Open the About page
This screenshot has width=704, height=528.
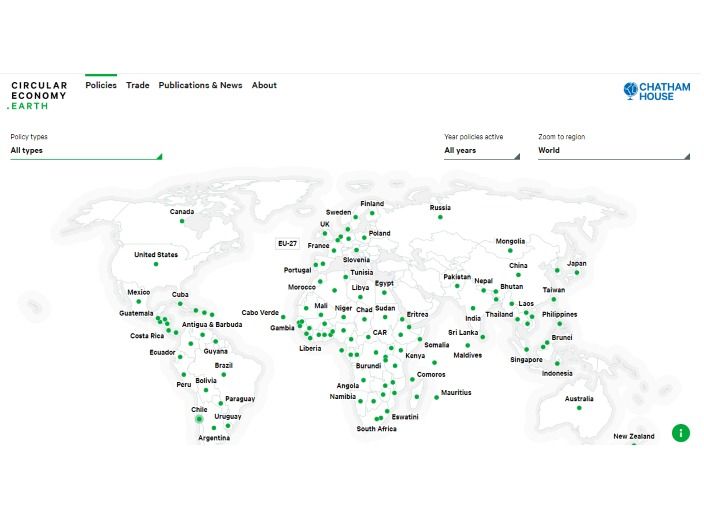point(264,85)
